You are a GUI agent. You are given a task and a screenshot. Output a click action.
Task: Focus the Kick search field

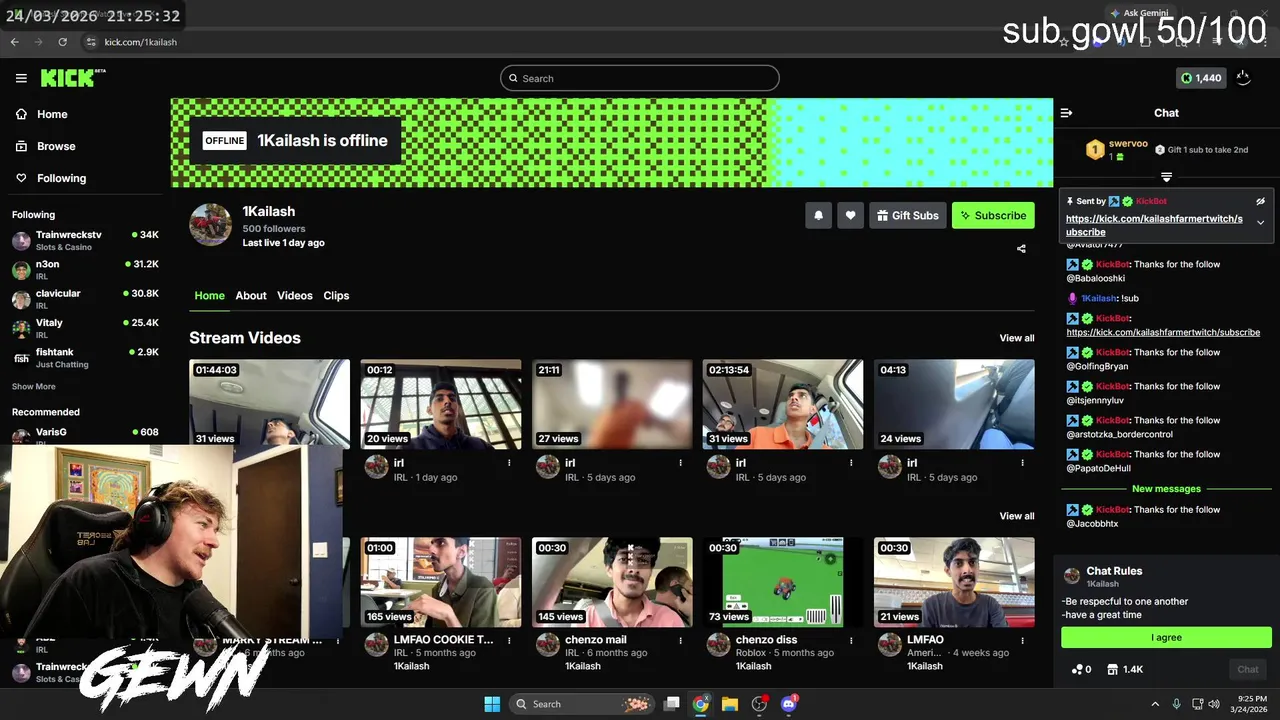pos(640,78)
